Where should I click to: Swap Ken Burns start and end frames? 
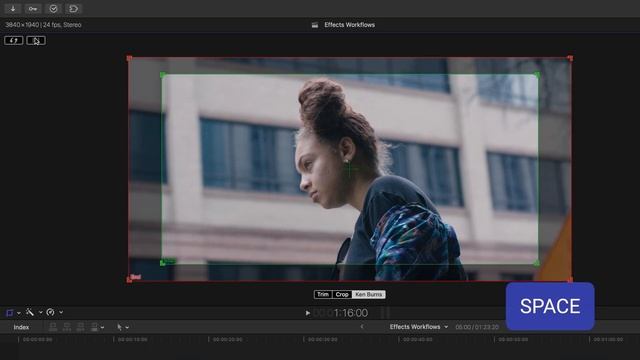[x=14, y=40]
